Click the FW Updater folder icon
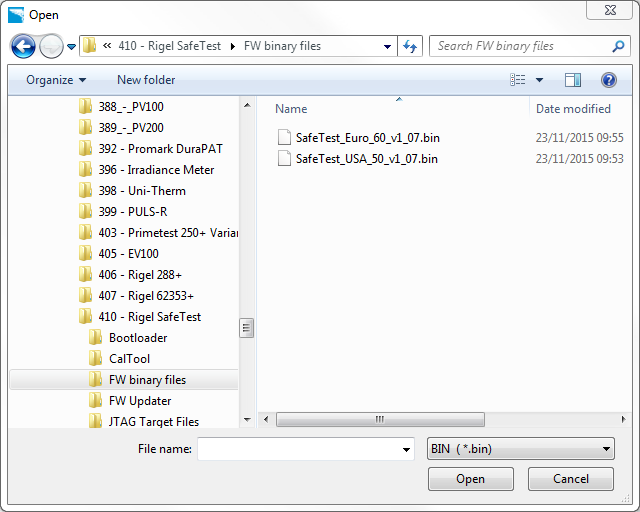This screenshot has width=640, height=512. pyautogui.click(x=96, y=401)
